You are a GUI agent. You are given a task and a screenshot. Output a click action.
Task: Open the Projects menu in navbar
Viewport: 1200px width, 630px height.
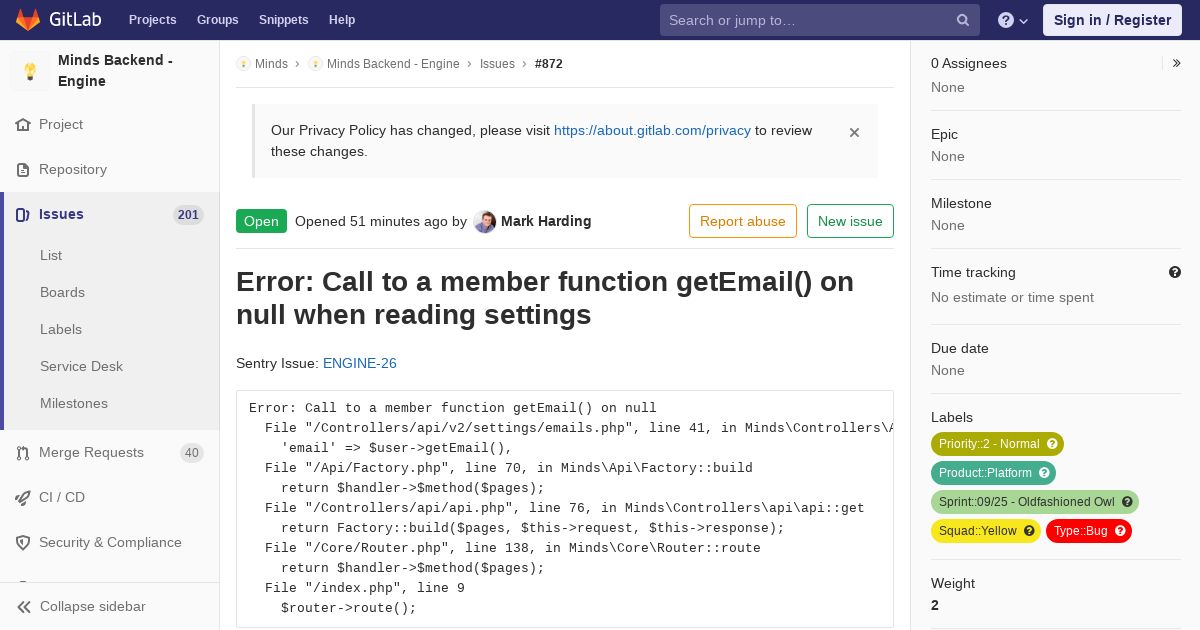pos(153,20)
